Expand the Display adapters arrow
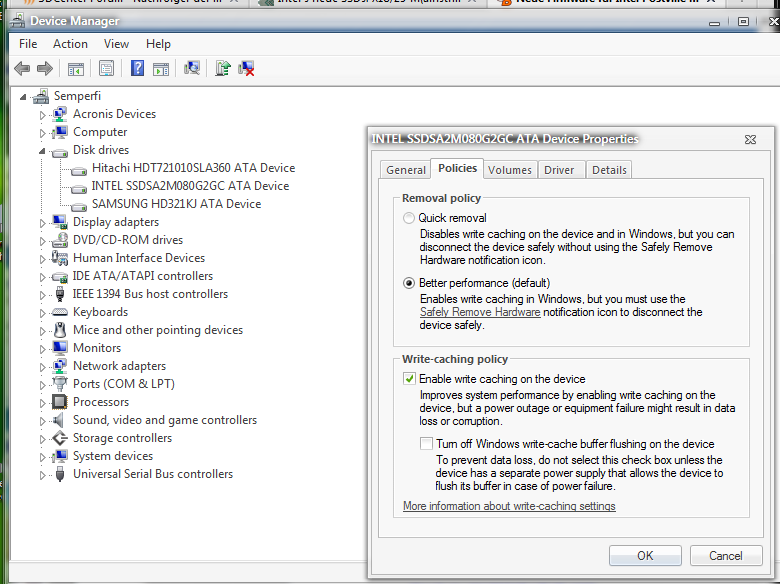The width and height of the screenshot is (780, 584). pos(42,223)
